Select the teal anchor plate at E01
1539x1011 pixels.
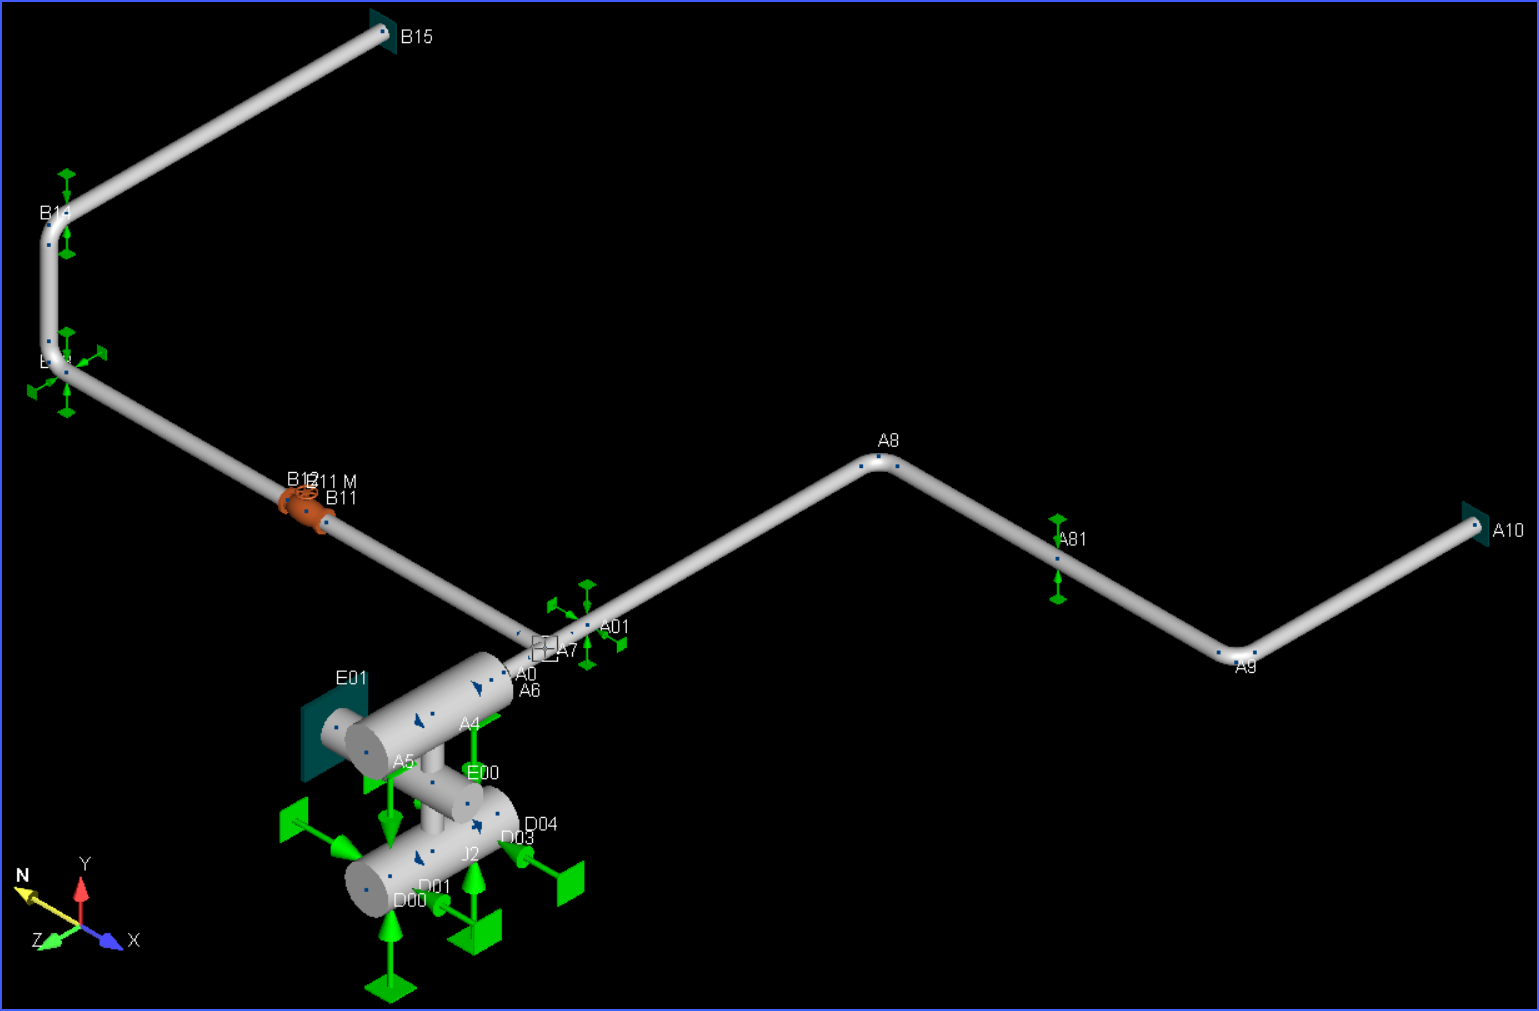click(333, 728)
